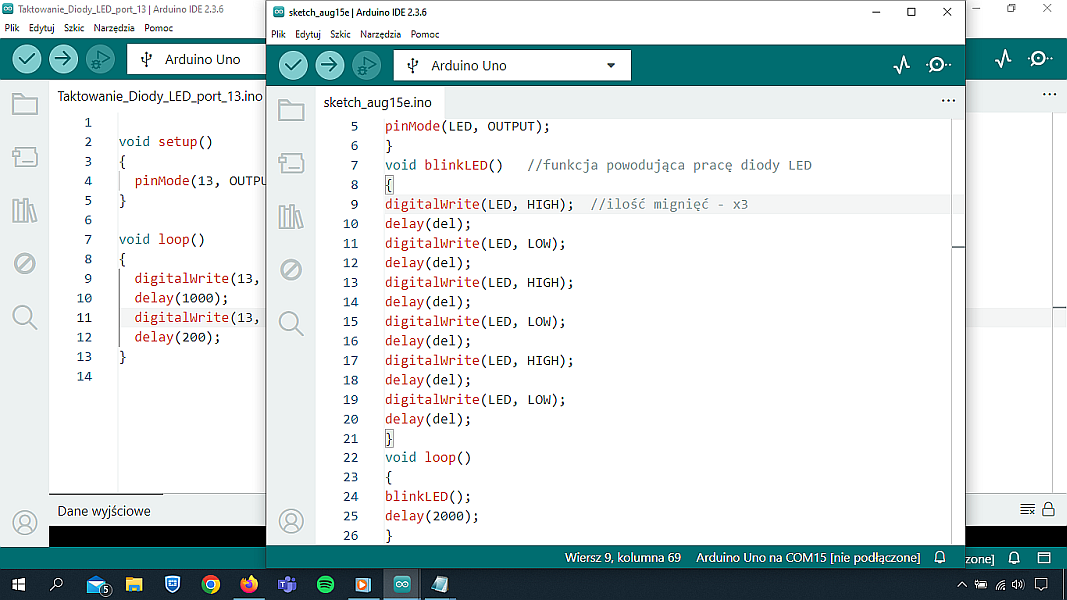Open Plik menu in sketch_aug15e window
This screenshot has width=1067, height=600.
278,34
